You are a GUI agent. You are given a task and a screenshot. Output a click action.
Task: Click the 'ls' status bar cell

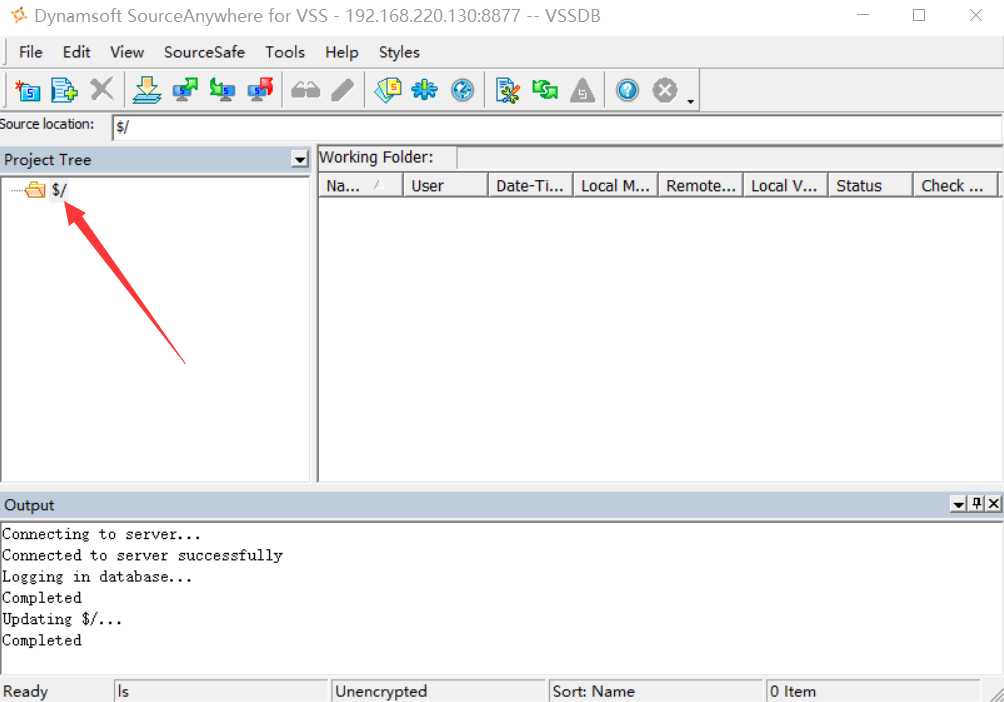coord(221,691)
